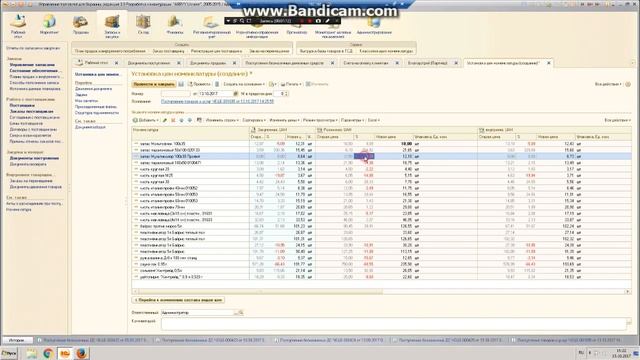640x360 pixels.
Task: Open Управление запасами in left navigation
Action: click(32, 65)
